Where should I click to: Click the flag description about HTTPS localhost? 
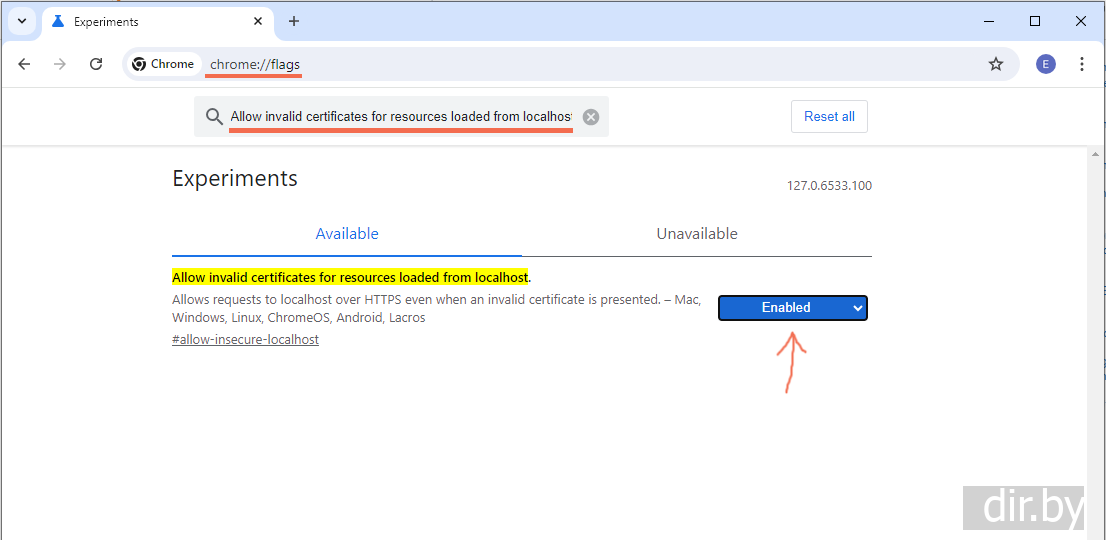[x=437, y=308]
